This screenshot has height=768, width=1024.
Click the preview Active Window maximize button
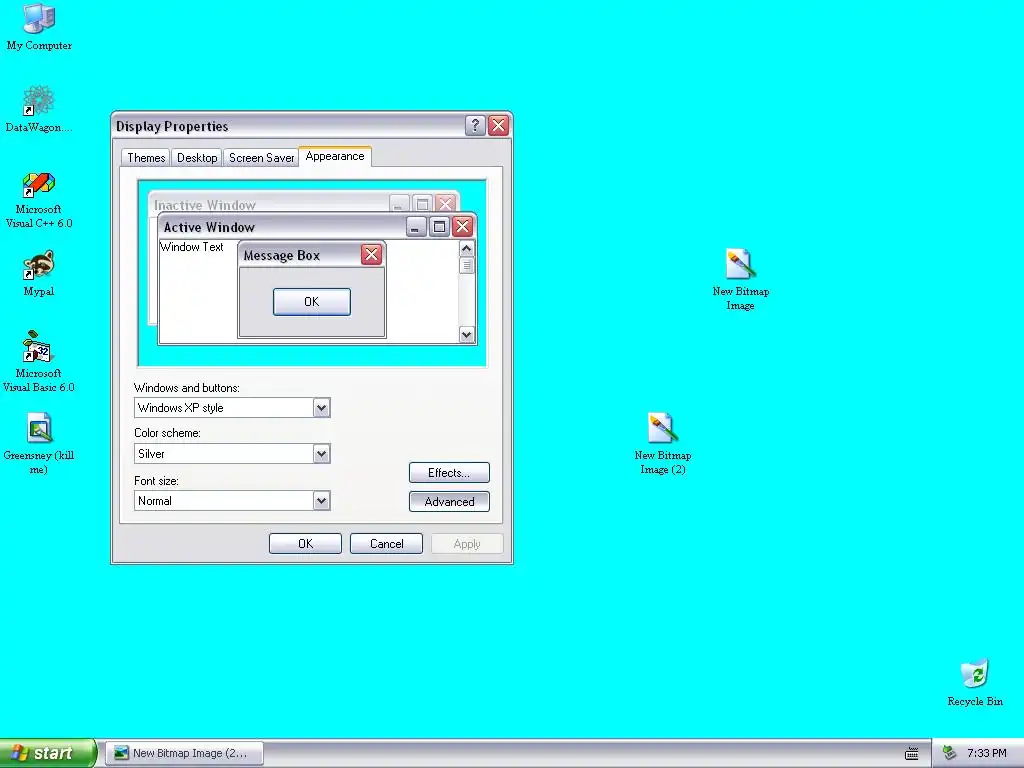pyautogui.click(x=439, y=227)
